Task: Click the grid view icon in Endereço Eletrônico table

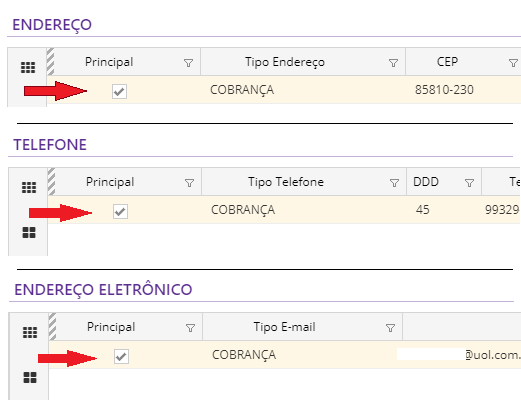Action: tap(30, 332)
